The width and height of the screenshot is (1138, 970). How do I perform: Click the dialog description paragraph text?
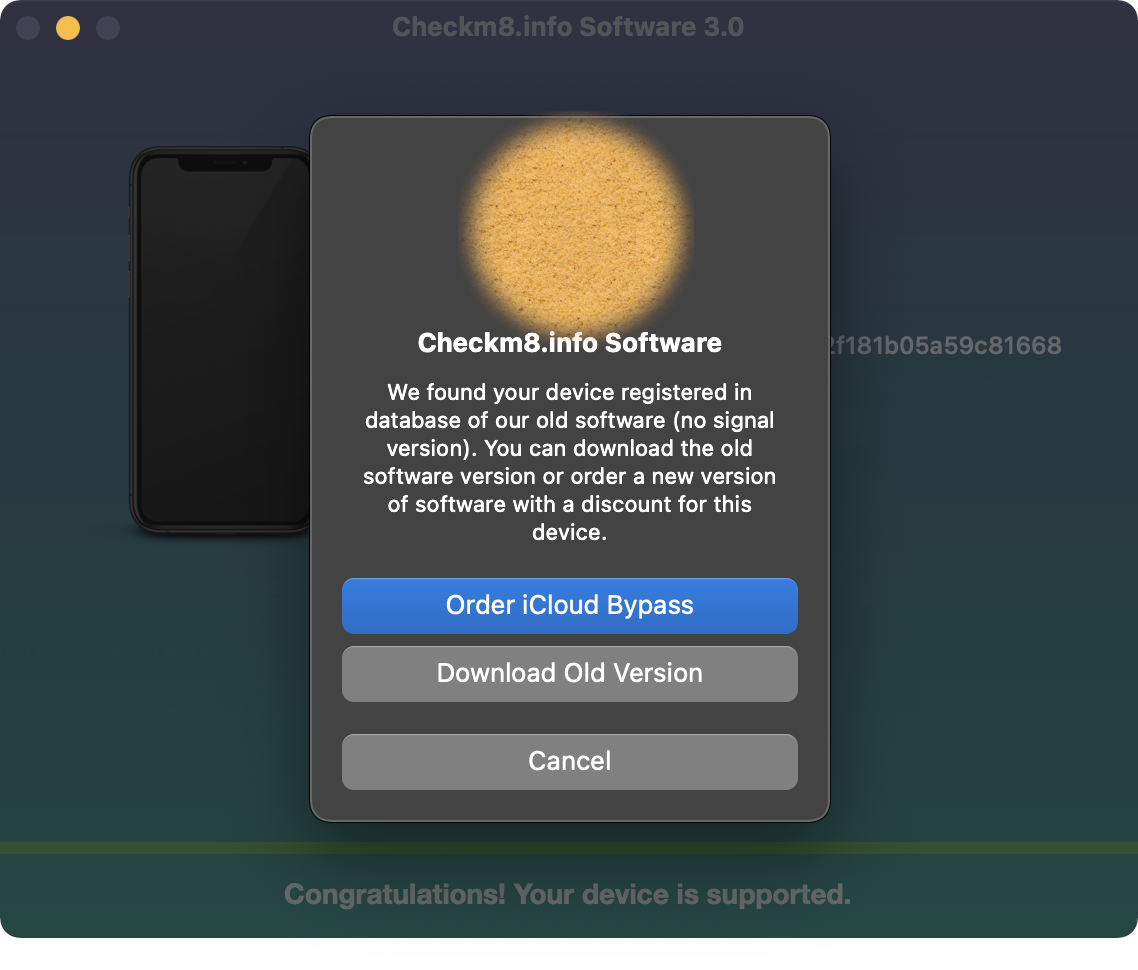tap(570, 462)
